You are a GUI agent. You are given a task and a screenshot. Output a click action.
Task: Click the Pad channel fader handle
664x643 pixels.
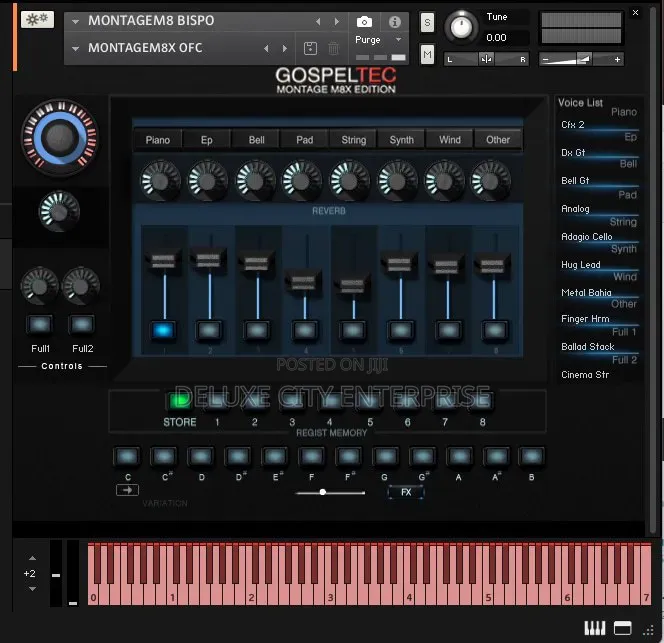[x=303, y=281]
